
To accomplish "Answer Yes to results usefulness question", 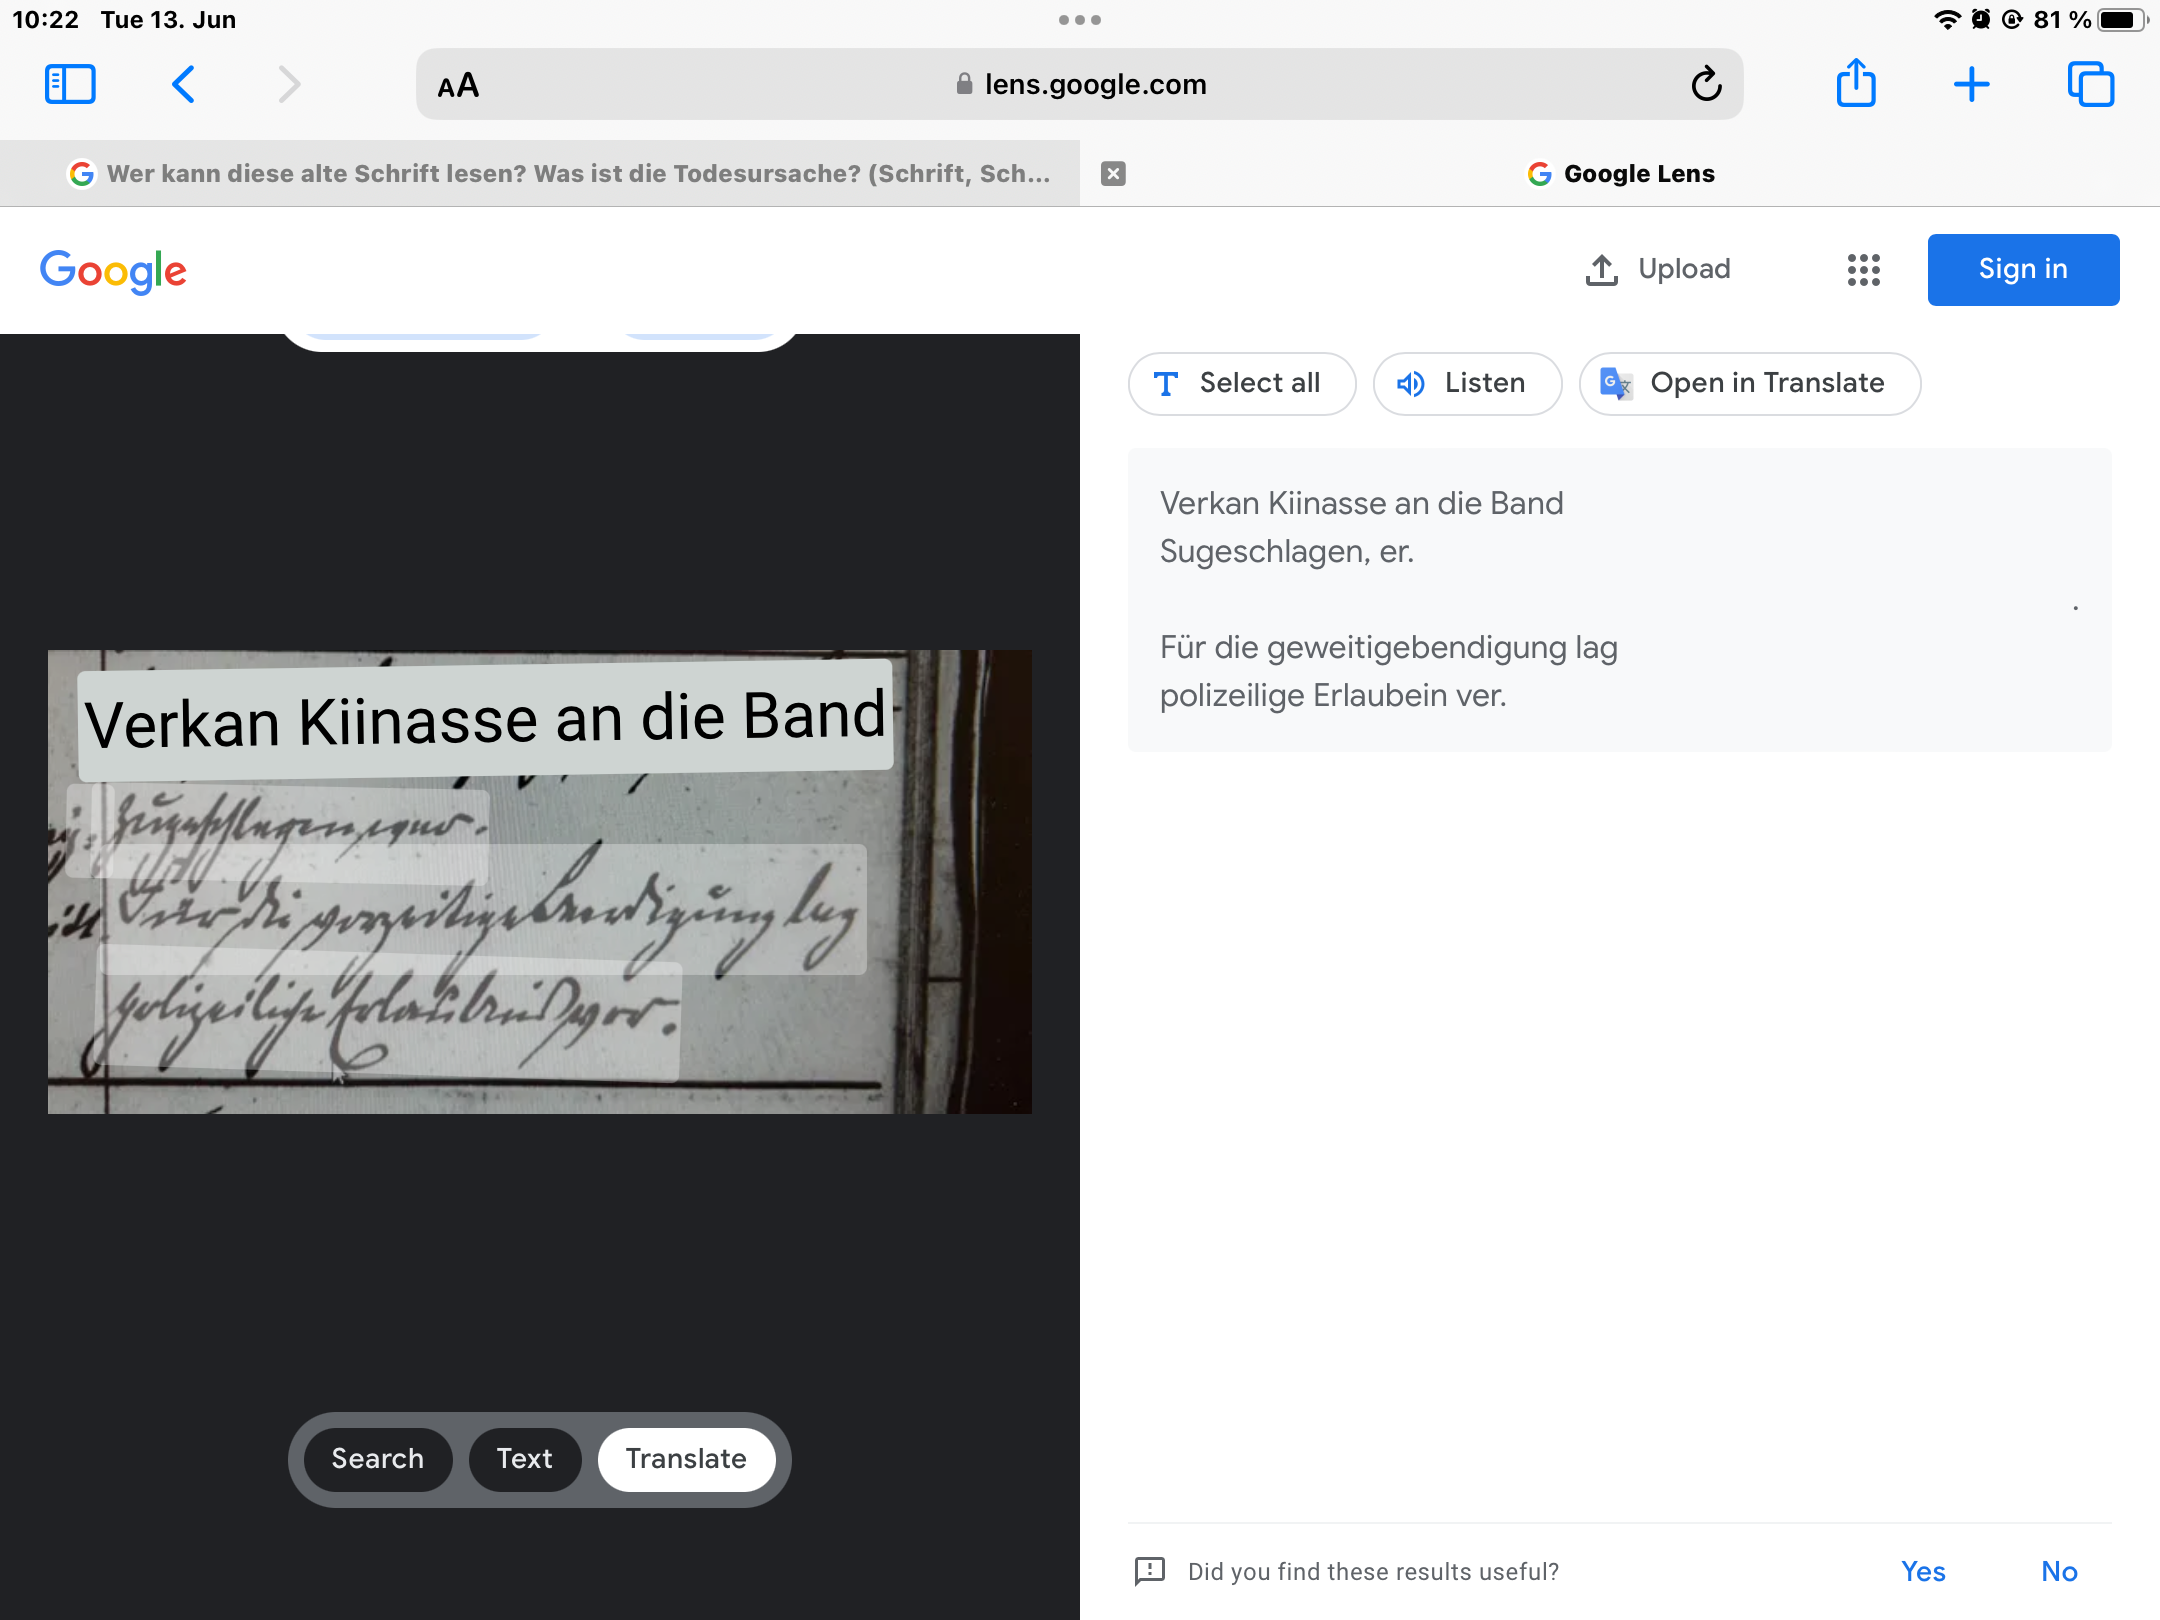I will click(x=1923, y=1571).
